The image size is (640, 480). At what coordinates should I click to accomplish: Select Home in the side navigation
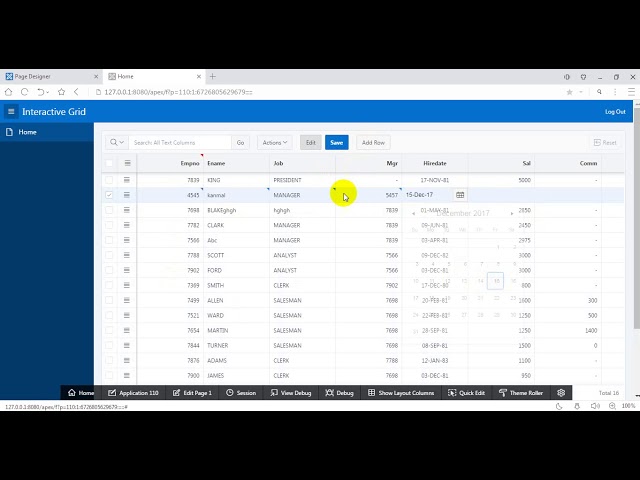(47, 132)
